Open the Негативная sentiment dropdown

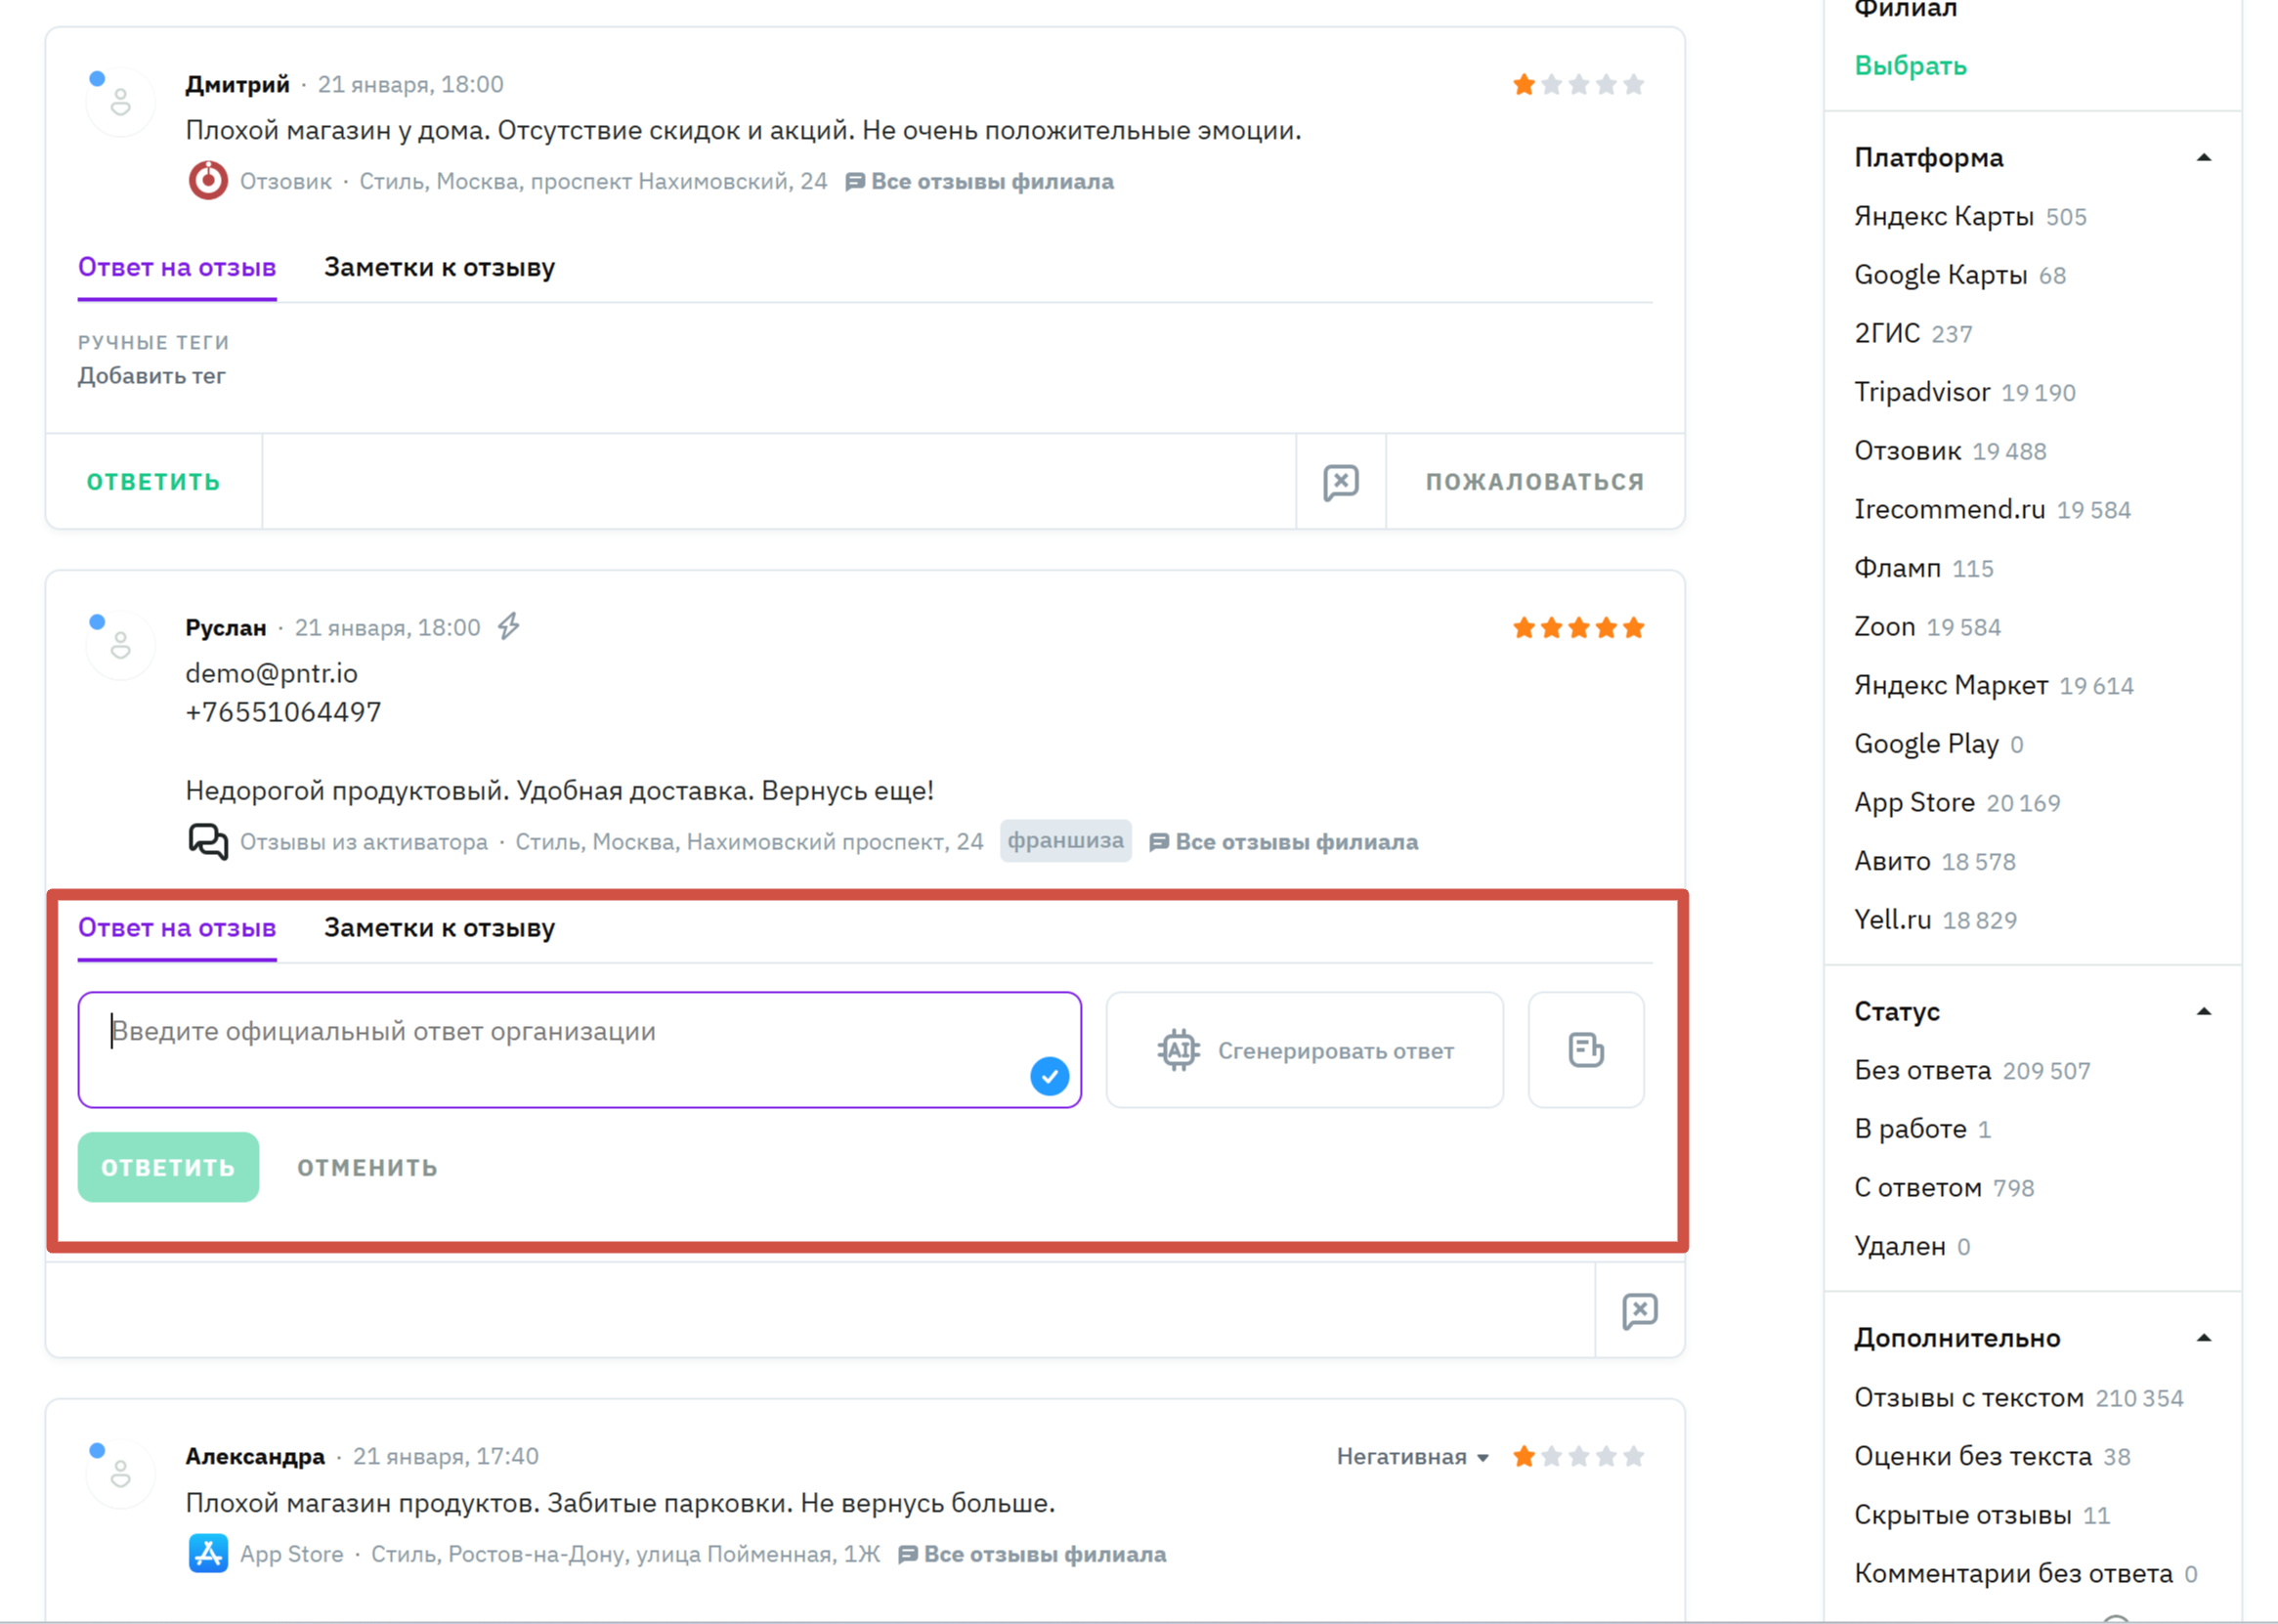tap(1412, 1457)
